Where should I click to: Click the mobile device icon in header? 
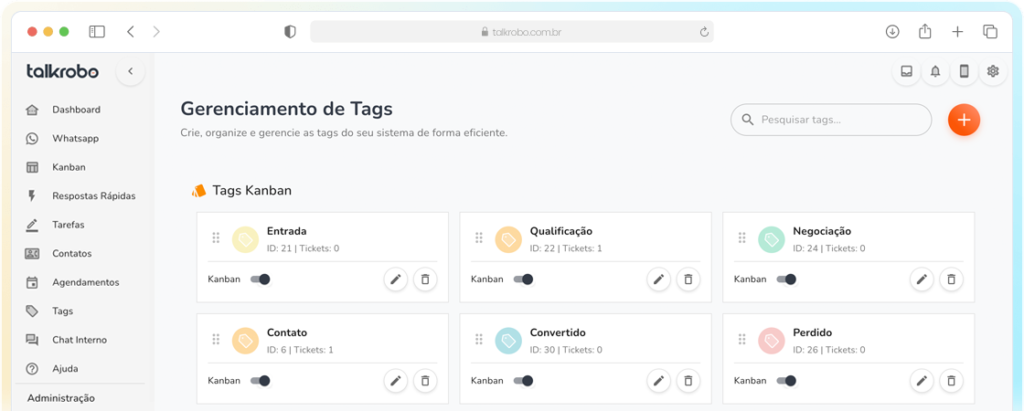pos(964,71)
